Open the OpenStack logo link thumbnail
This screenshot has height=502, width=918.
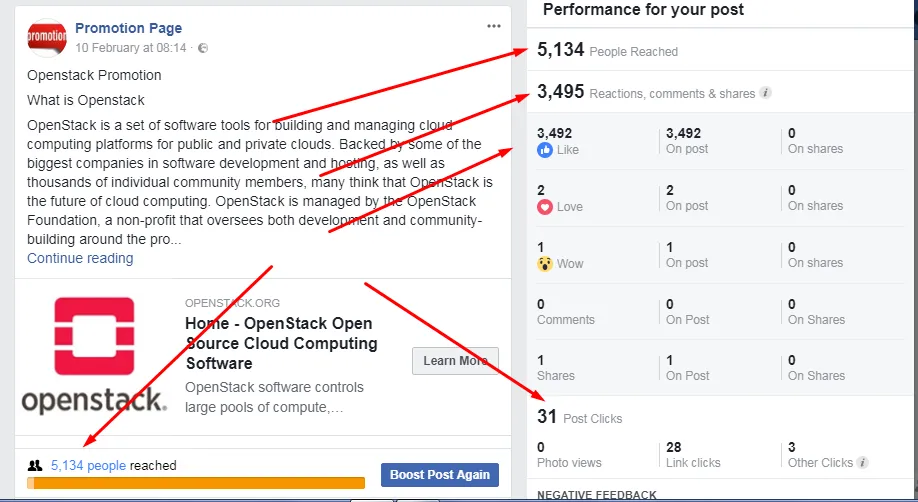94,355
